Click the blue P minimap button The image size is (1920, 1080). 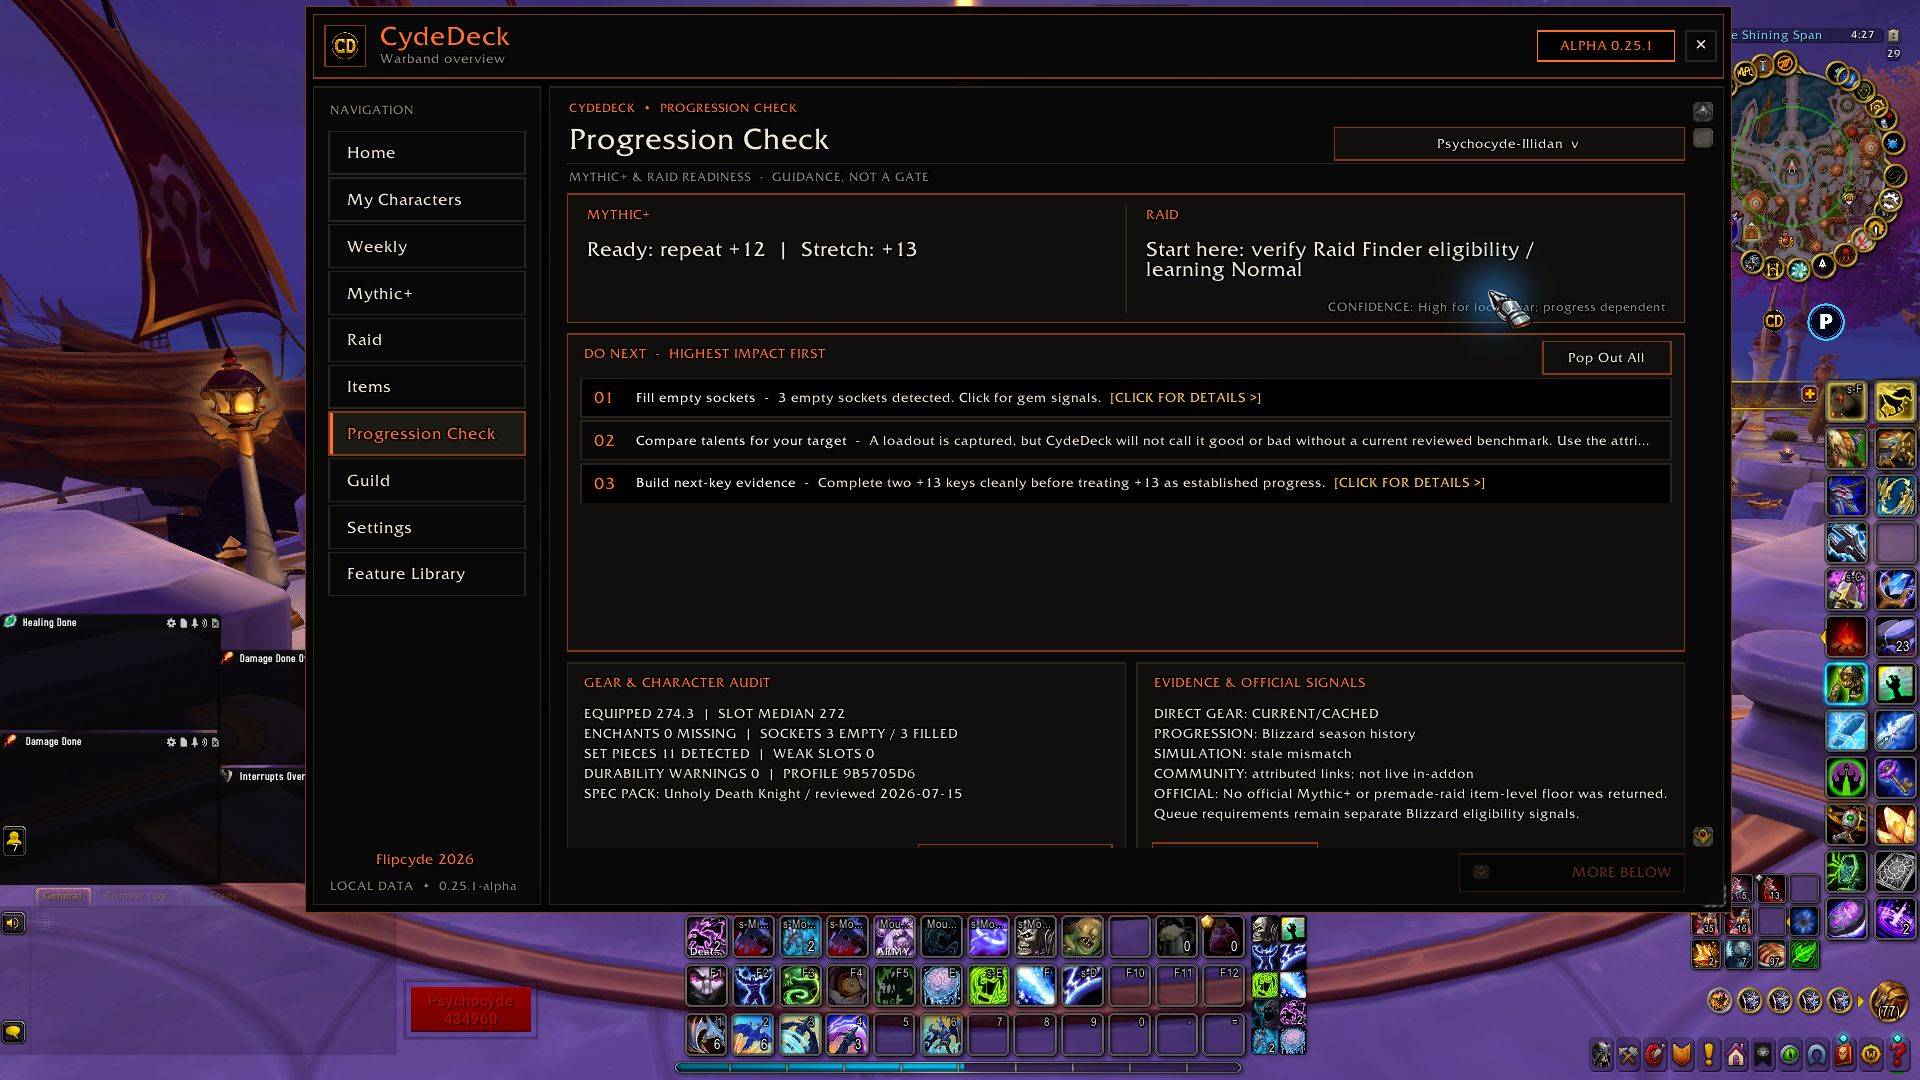[x=1826, y=322]
